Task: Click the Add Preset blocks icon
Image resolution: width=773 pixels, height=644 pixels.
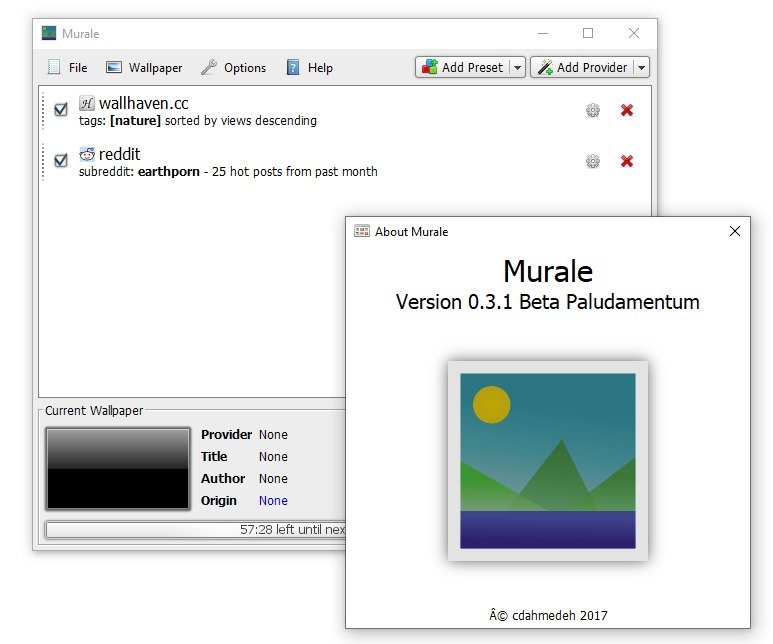Action: (x=430, y=67)
